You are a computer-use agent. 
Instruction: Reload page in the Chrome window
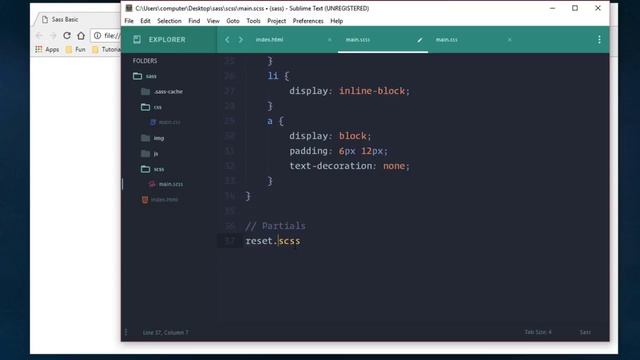(67, 36)
